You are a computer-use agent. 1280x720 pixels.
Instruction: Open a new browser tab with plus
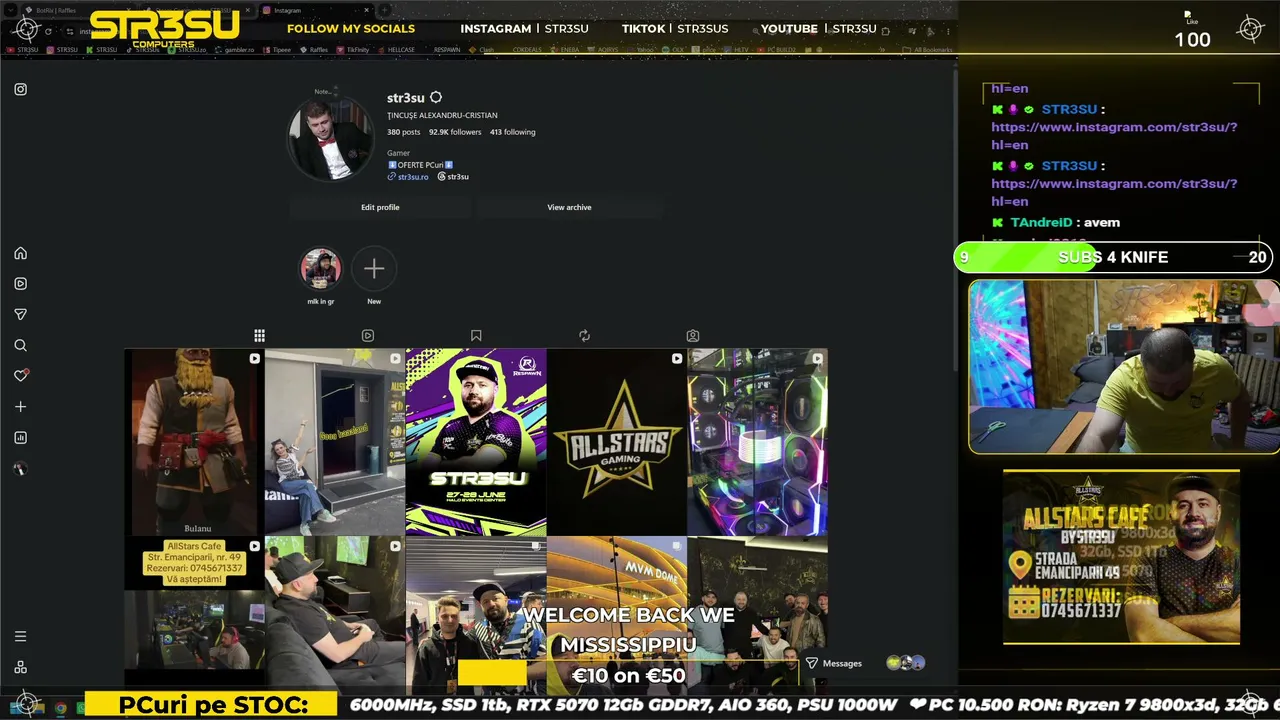point(385,10)
